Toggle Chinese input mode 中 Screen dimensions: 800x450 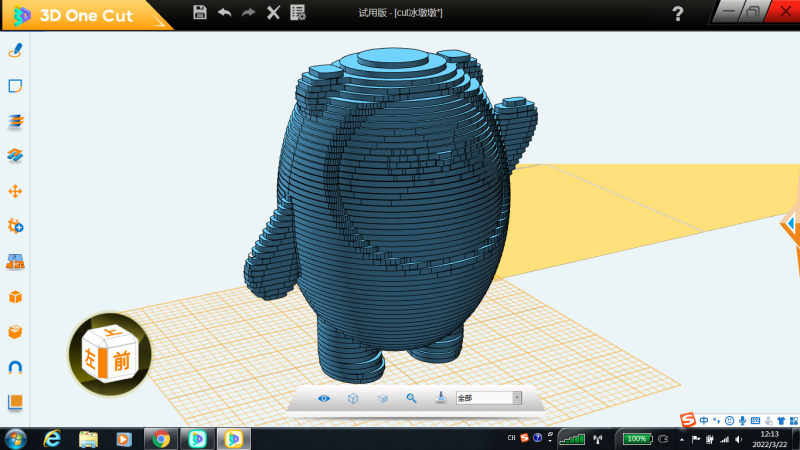(704, 420)
